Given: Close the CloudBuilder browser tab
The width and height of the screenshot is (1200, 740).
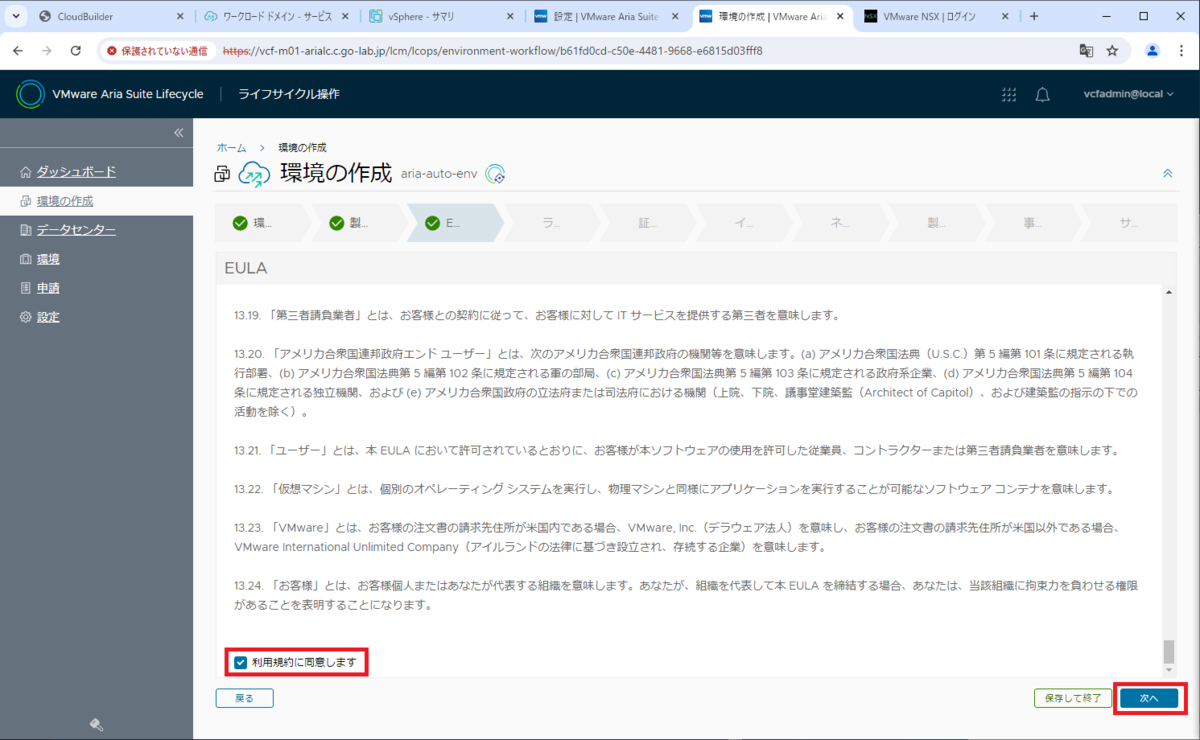Looking at the screenshot, I should click(180, 17).
